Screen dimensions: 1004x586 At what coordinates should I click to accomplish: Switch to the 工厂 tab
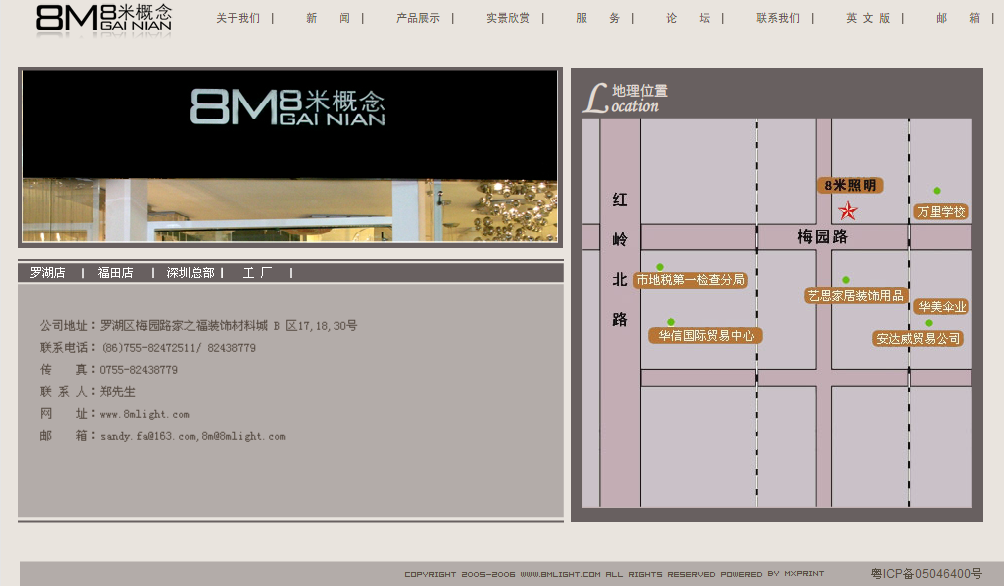point(256,271)
